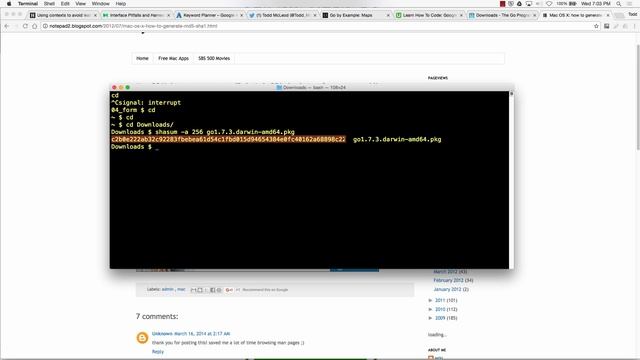Viewport: 640px width, 360px height.
Task: Switch to the Using contexts to avoid tab
Action: click(63, 15)
